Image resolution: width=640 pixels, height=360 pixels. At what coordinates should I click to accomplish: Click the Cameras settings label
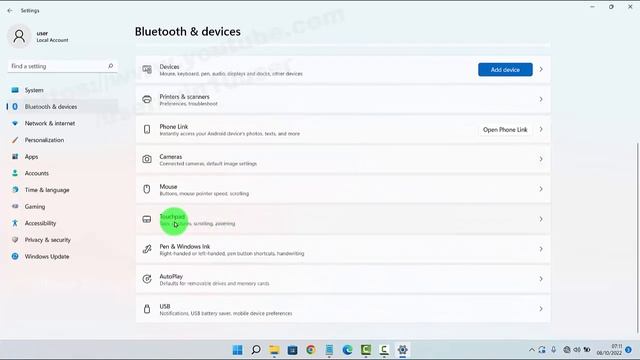[x=171, y=157]
